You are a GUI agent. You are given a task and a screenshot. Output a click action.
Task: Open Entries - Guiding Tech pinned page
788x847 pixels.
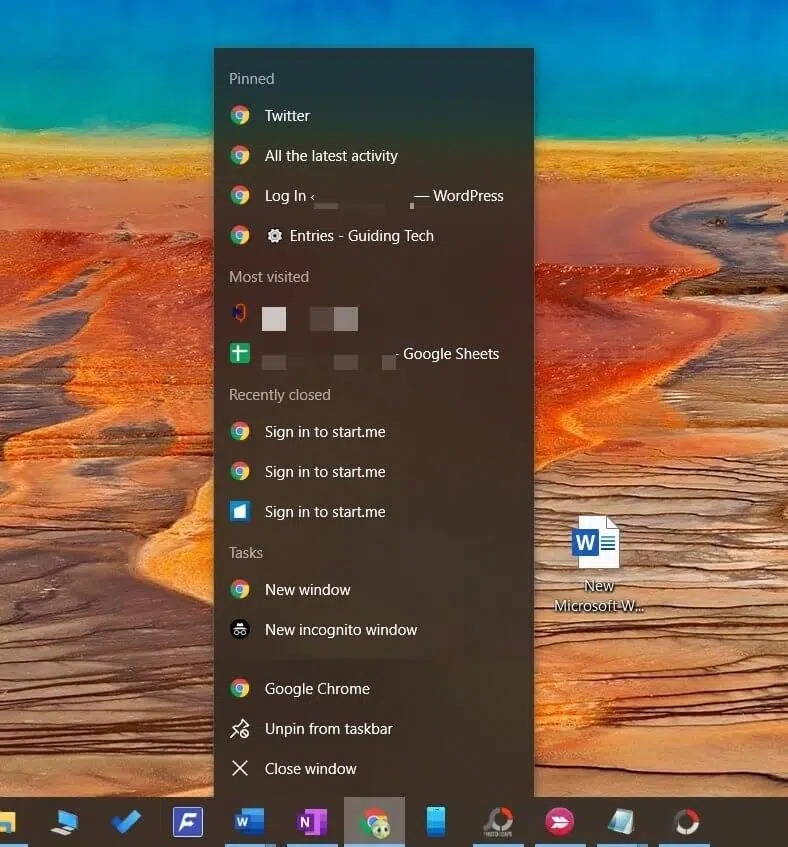tap(374, 236)
